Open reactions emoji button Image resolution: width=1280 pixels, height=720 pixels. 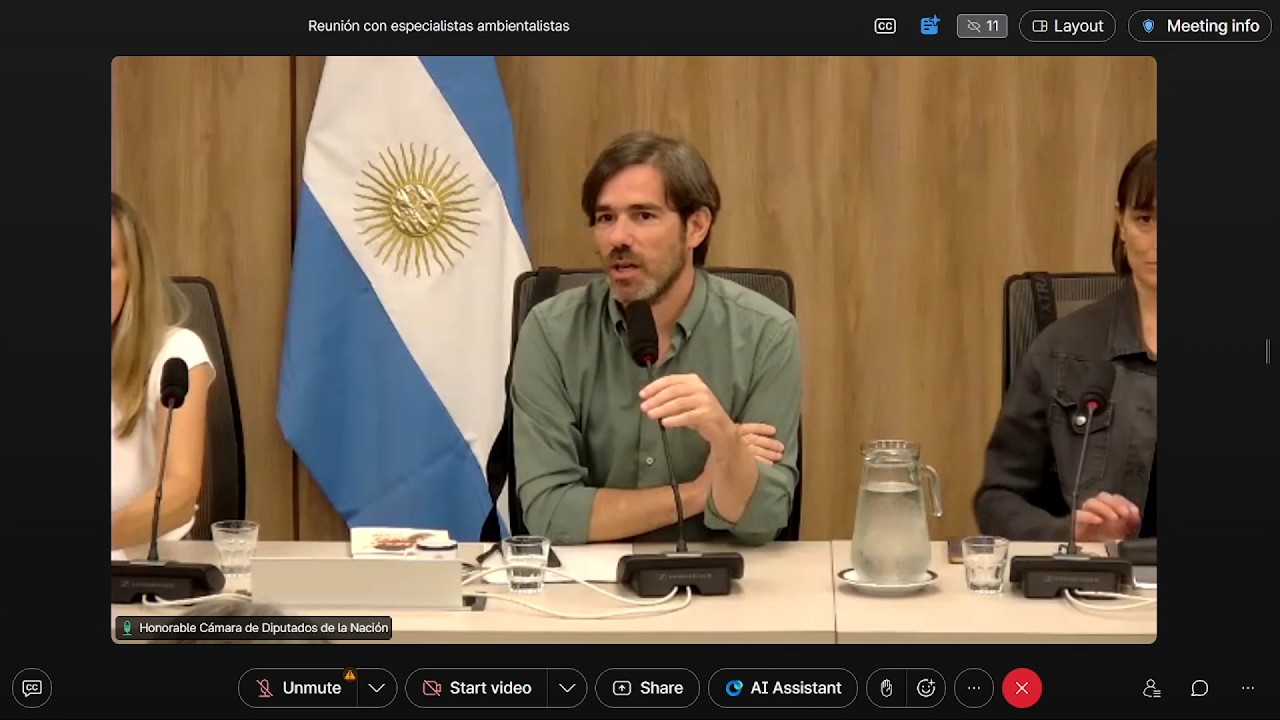coord(926,688)
